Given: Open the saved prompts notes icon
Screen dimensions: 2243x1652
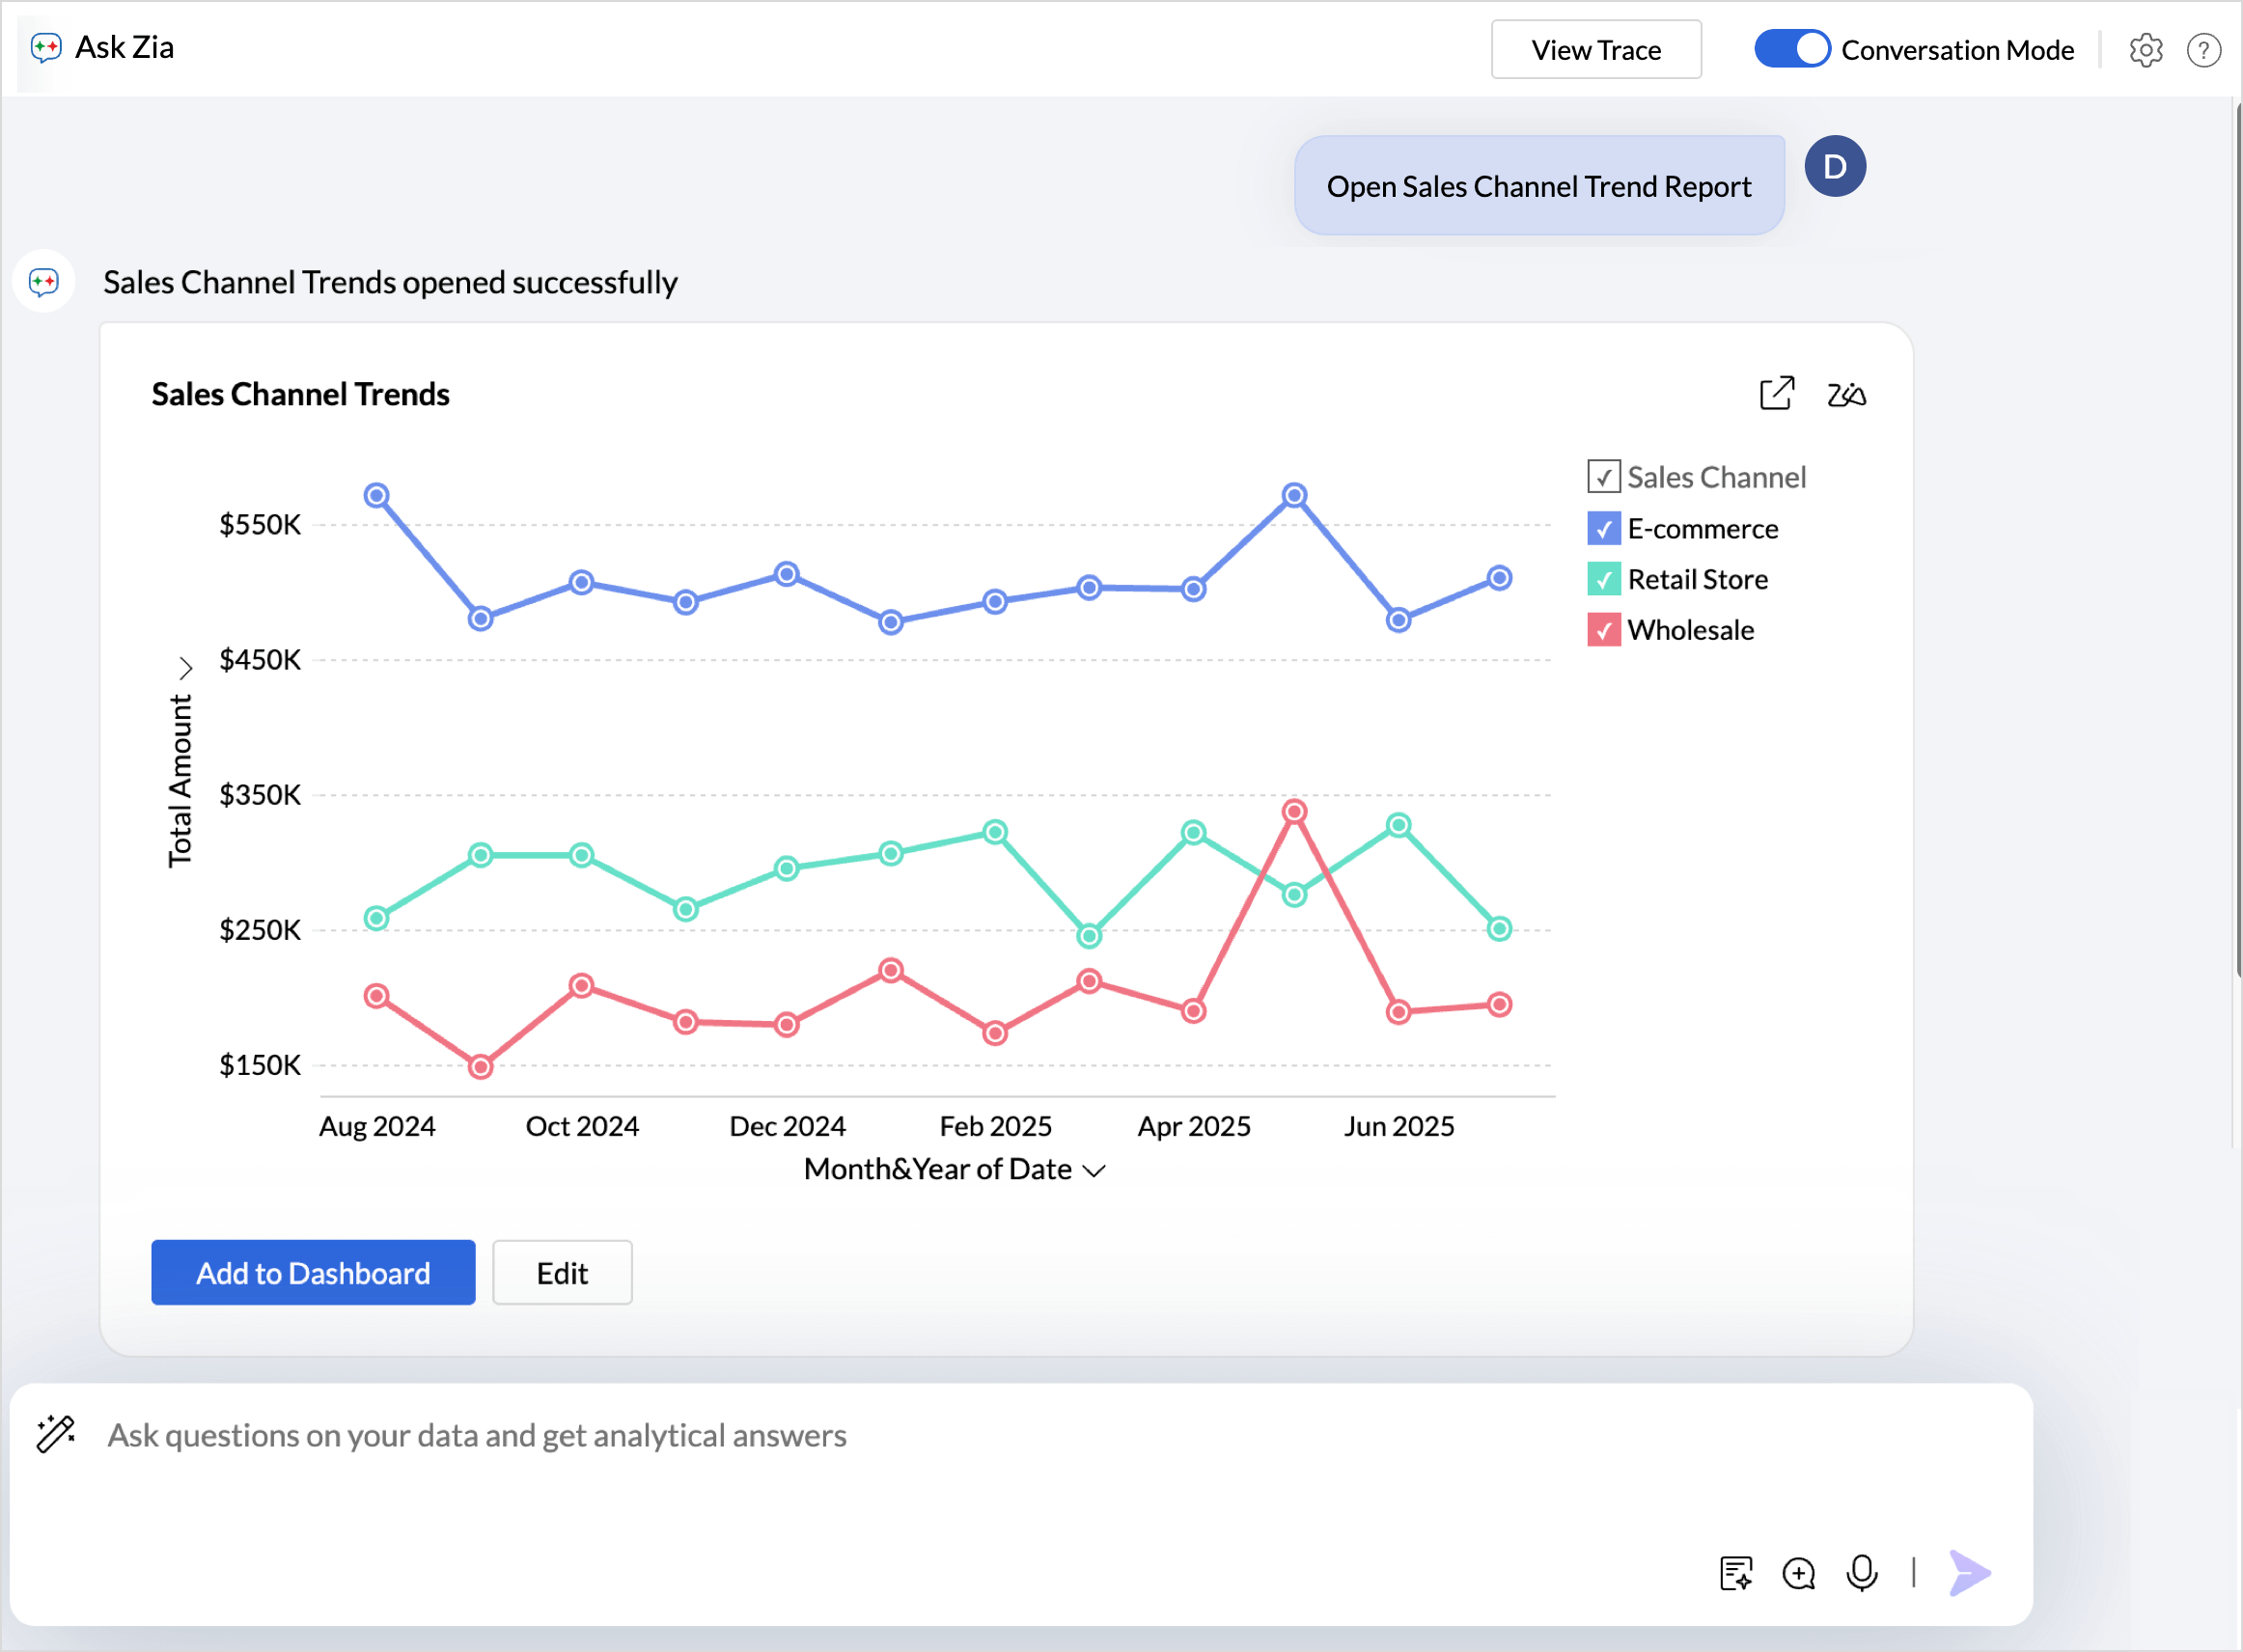Looking at the screenshot, I should point(1736,1573).
